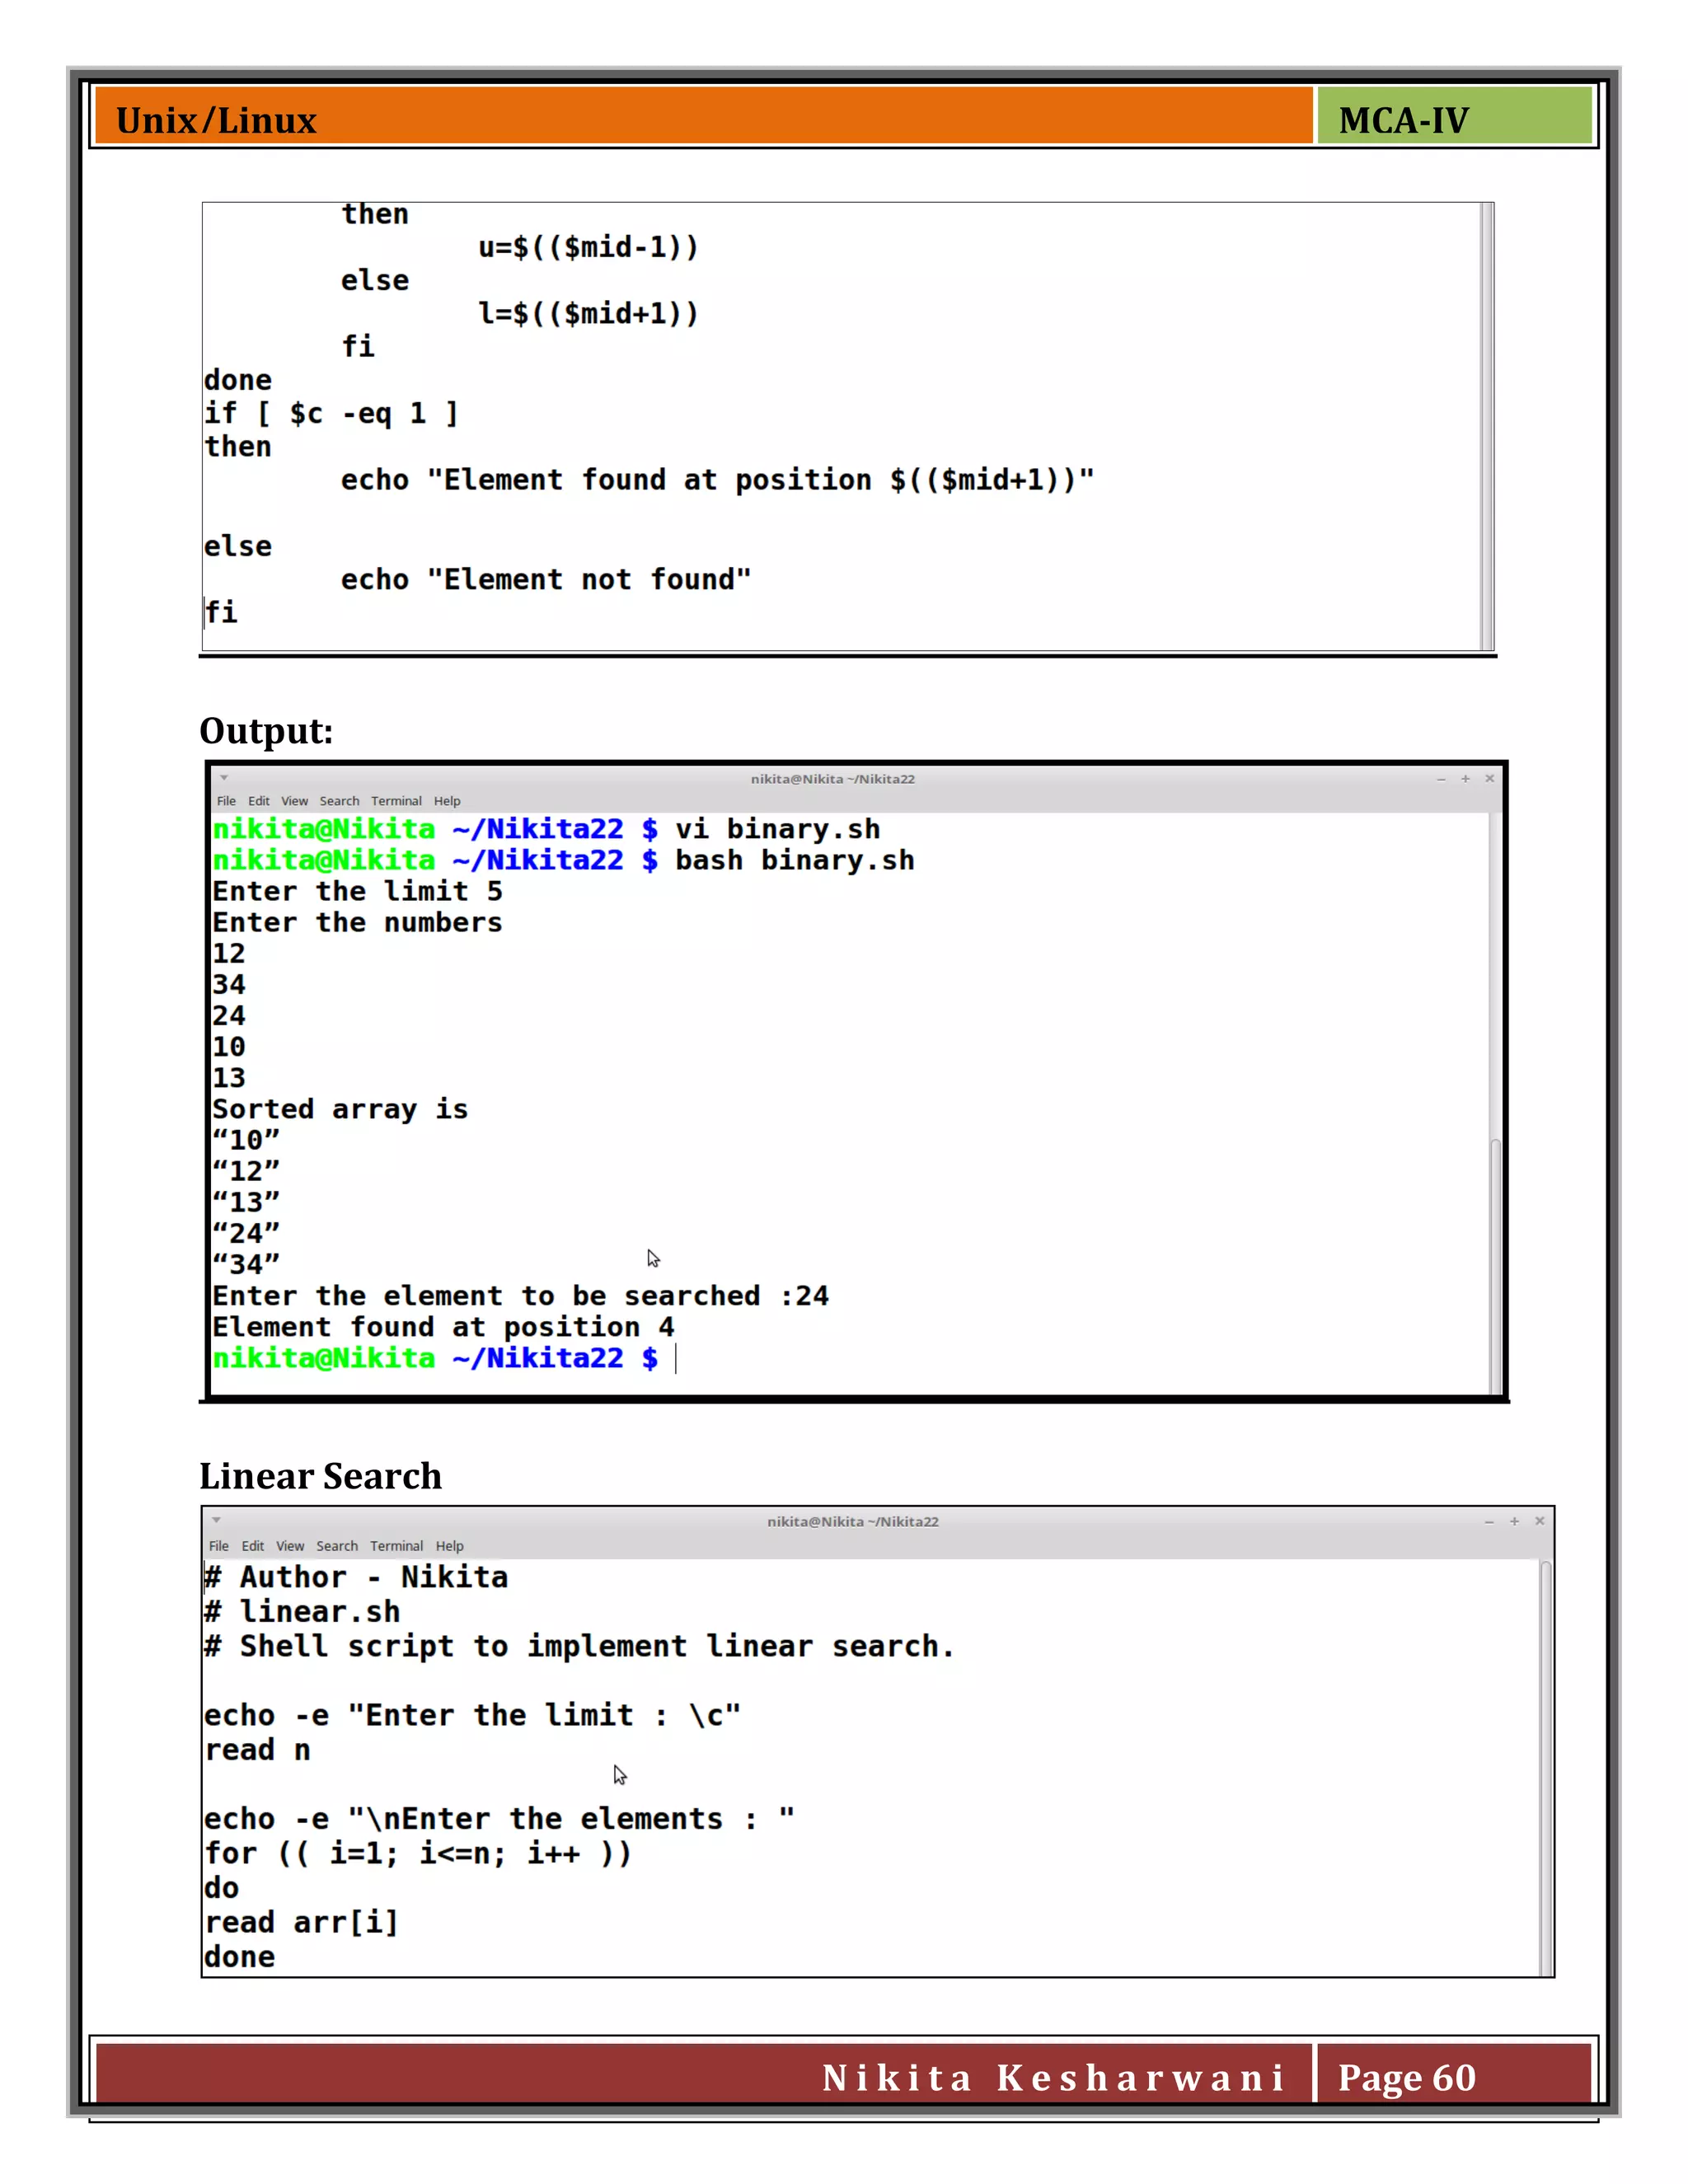Open Search menu in linear search terminal
Image resolution: width=1688 pixels, height=2184 pixels.
coord(337,1546)
